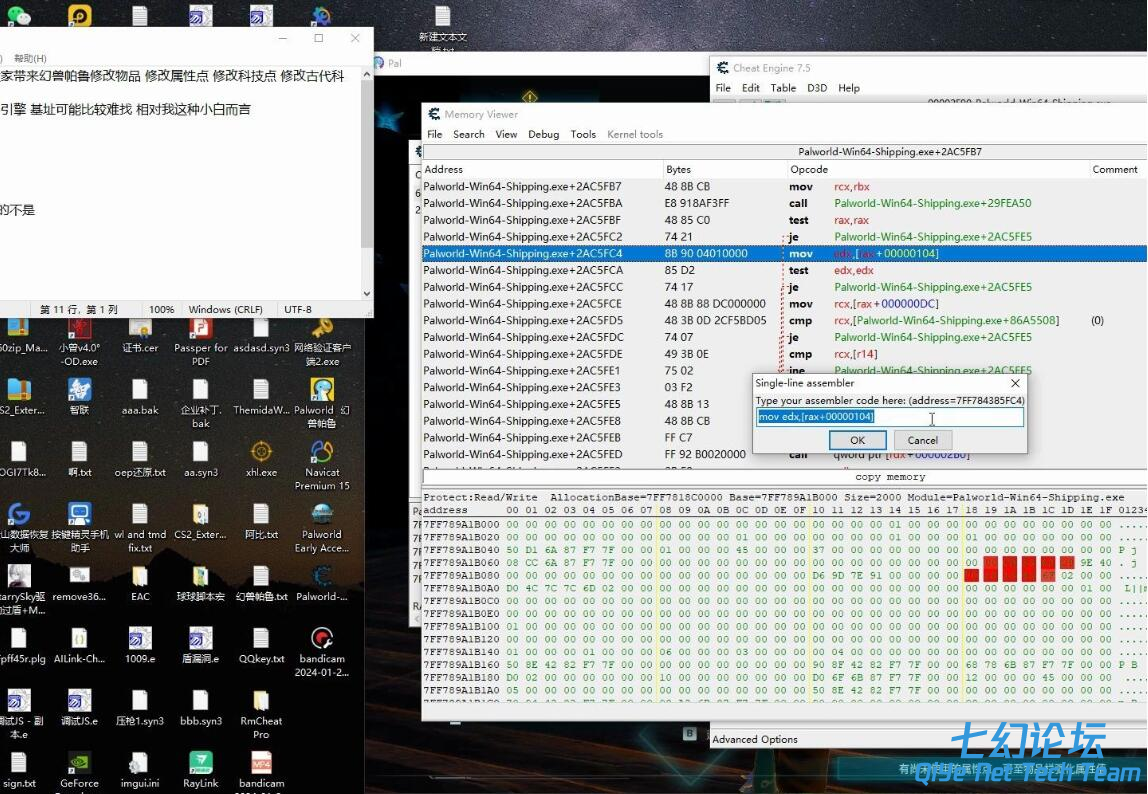The height and width of the screenshot is (794, 1148).
Task: Open 幻兽帕鲁.txt desktop file
Action: 261,582
